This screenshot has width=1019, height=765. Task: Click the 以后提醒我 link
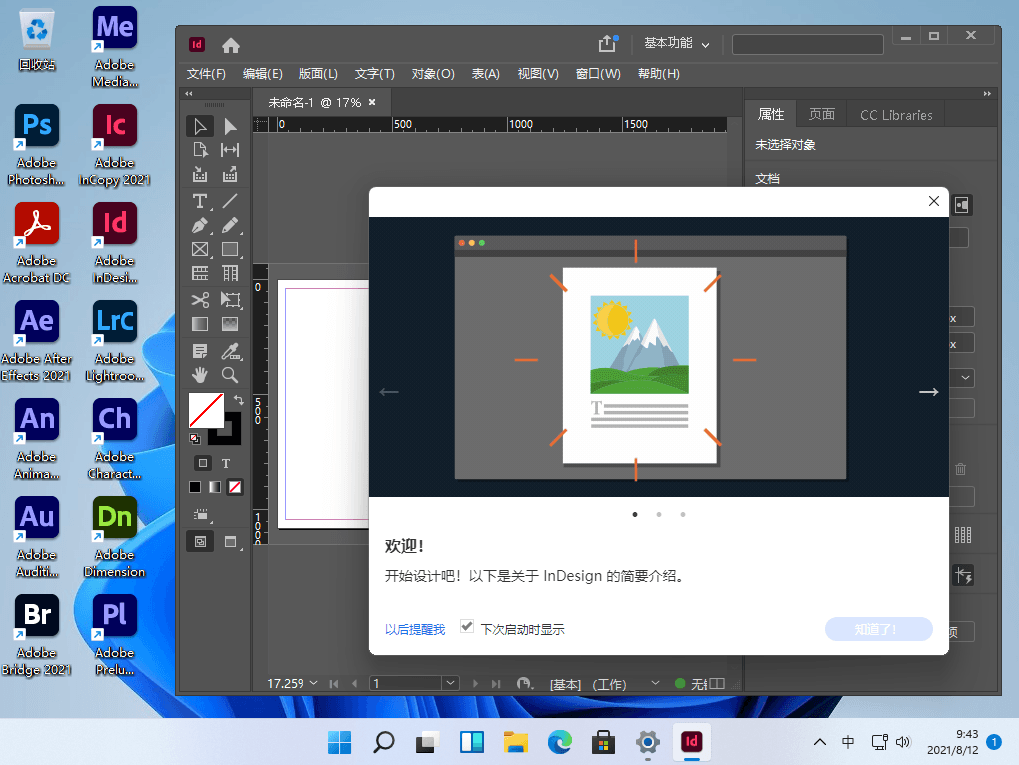coord(415,629)
